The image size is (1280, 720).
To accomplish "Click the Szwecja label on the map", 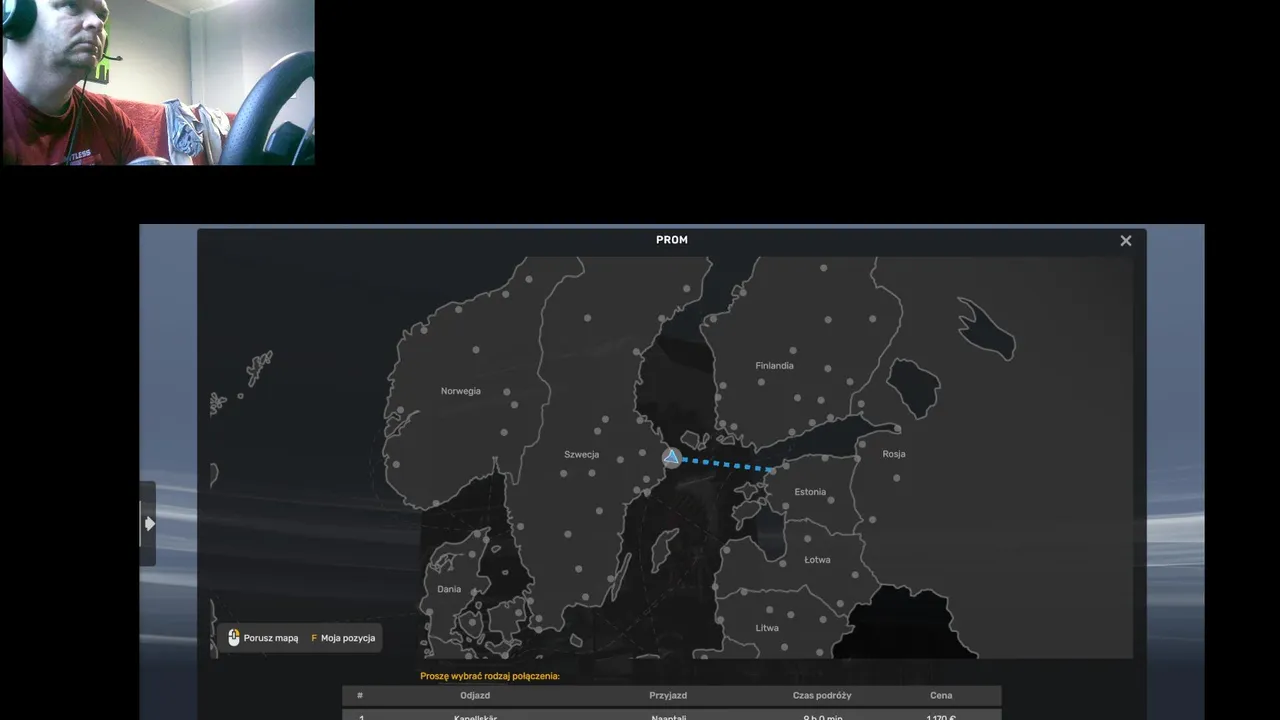I will point(581,454).
